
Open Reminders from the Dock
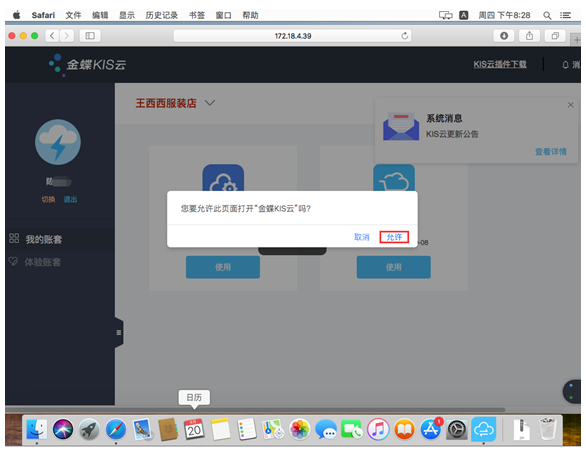point(247,429)
